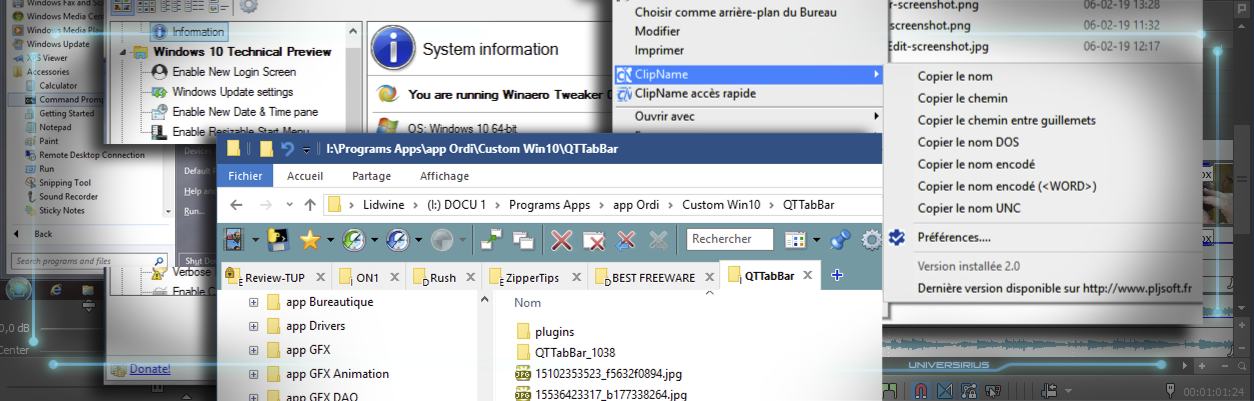Open the plugins folder
The height and width of the screenshot is (401, 1254).
click(546, 331)
